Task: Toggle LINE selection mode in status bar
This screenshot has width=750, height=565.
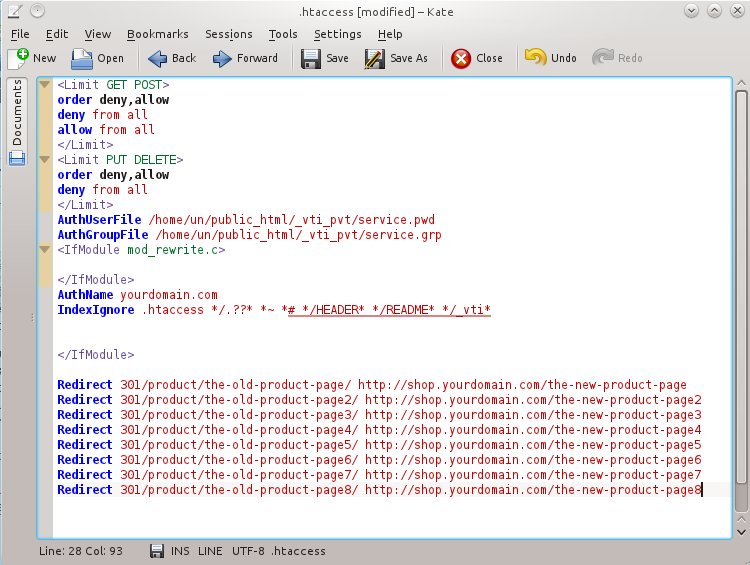Action: click(x=210, y=551)
